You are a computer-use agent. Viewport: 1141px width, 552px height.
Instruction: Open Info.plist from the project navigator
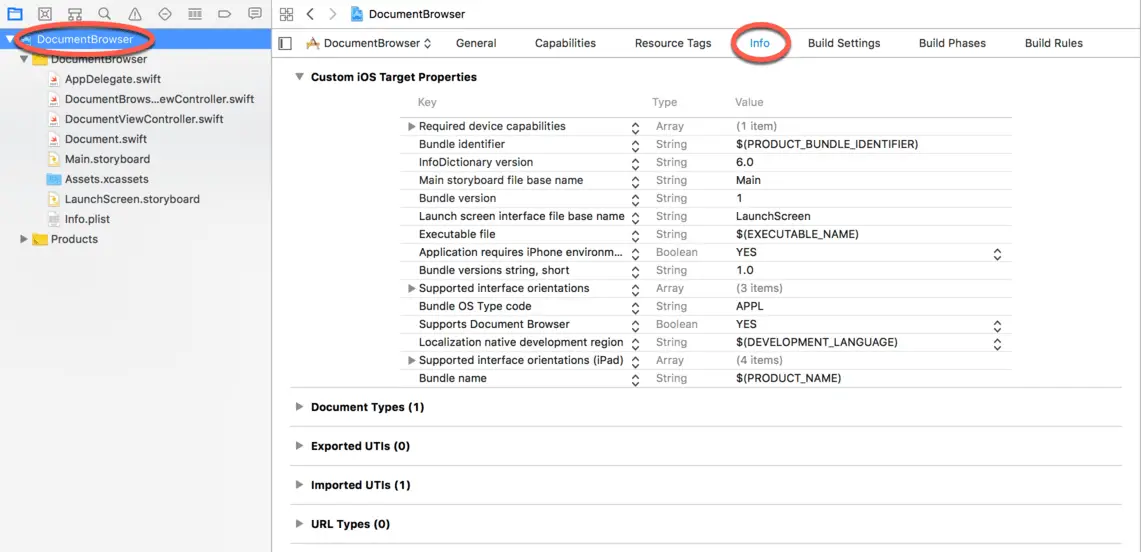click(87, 219)
